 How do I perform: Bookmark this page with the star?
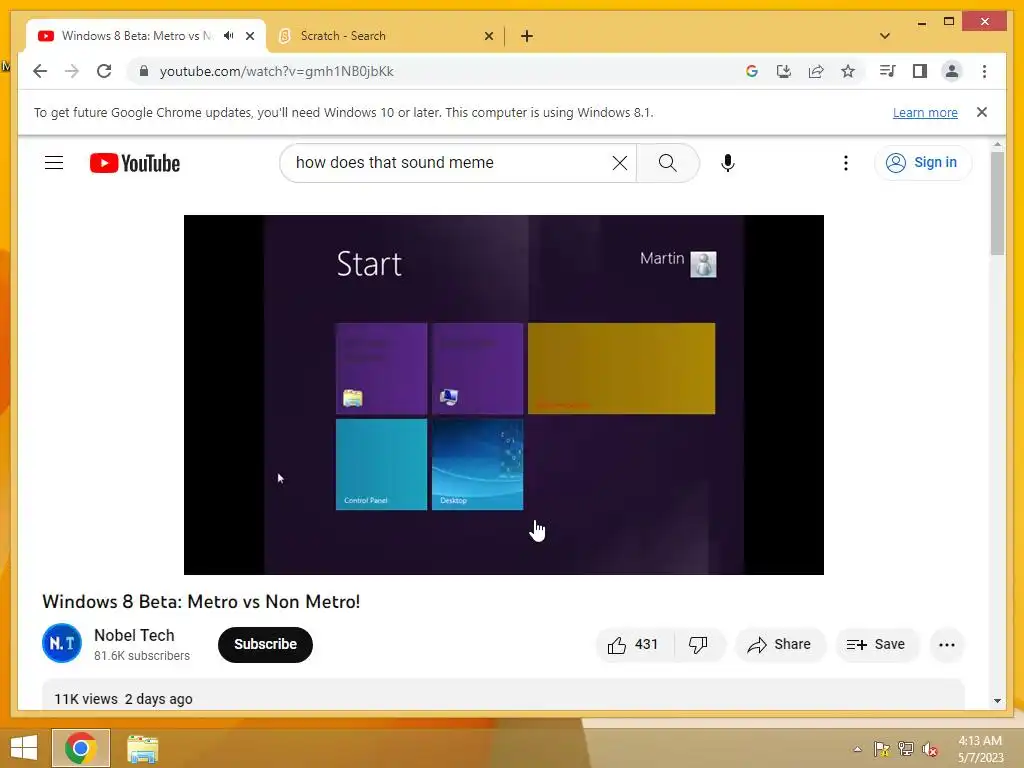(848, 71)
